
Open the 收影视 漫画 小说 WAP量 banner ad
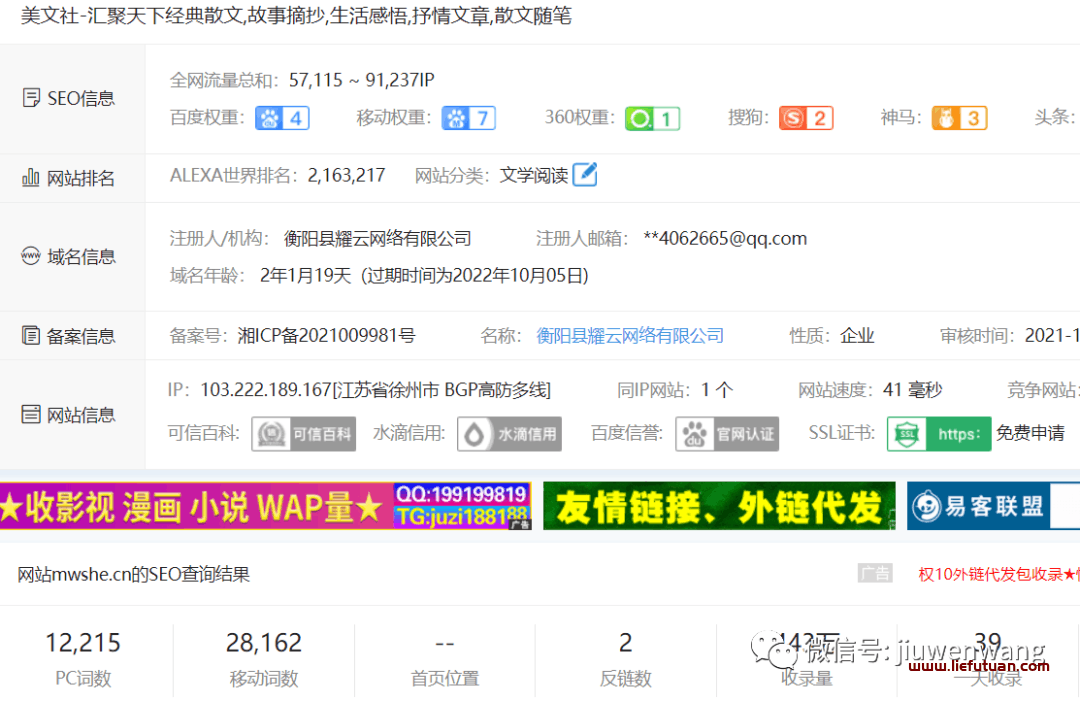pyautogui.click(x=265, y=506)
